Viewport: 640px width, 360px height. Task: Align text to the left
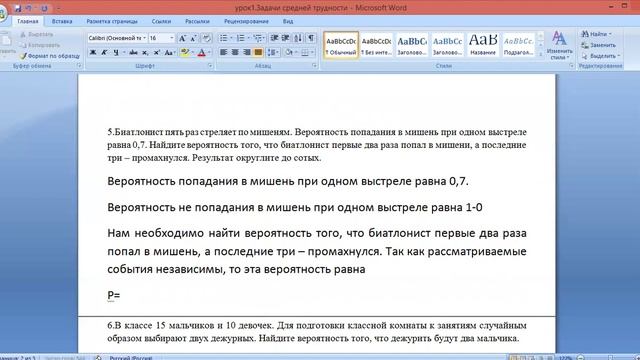[223, 53]
